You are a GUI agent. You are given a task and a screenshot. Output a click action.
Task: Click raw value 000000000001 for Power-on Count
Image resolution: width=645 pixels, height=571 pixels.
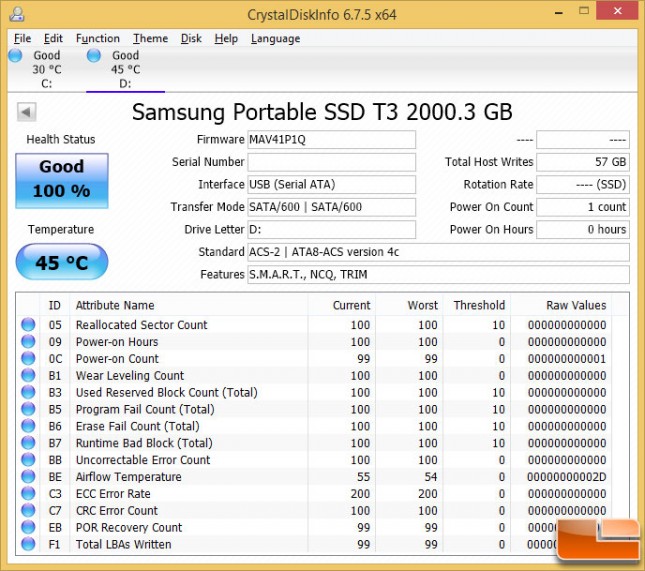click(567, 359)
